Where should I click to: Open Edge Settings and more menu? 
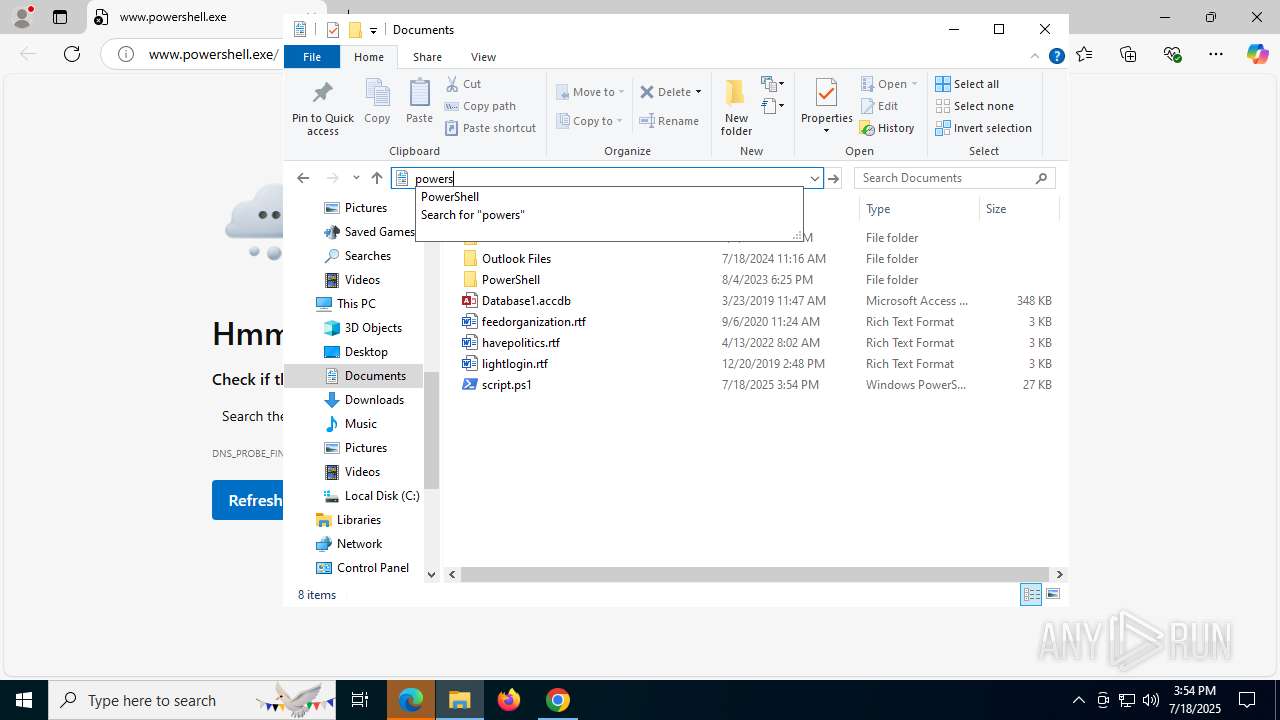(1216, 54)
